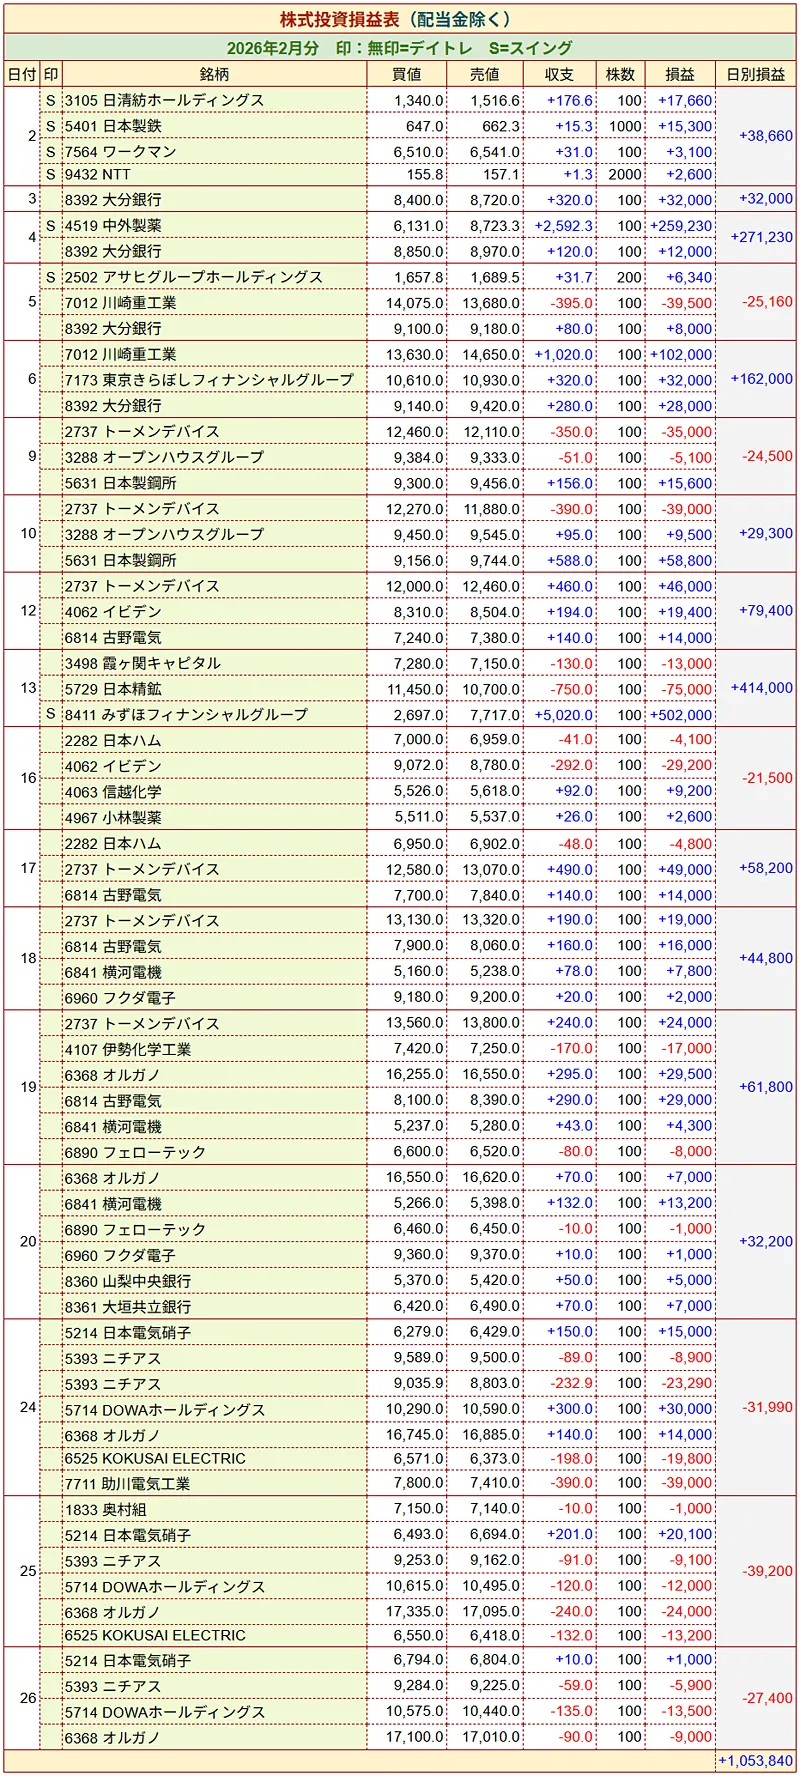Click the 8360 山梨中央銀行 stock name

127,1281
